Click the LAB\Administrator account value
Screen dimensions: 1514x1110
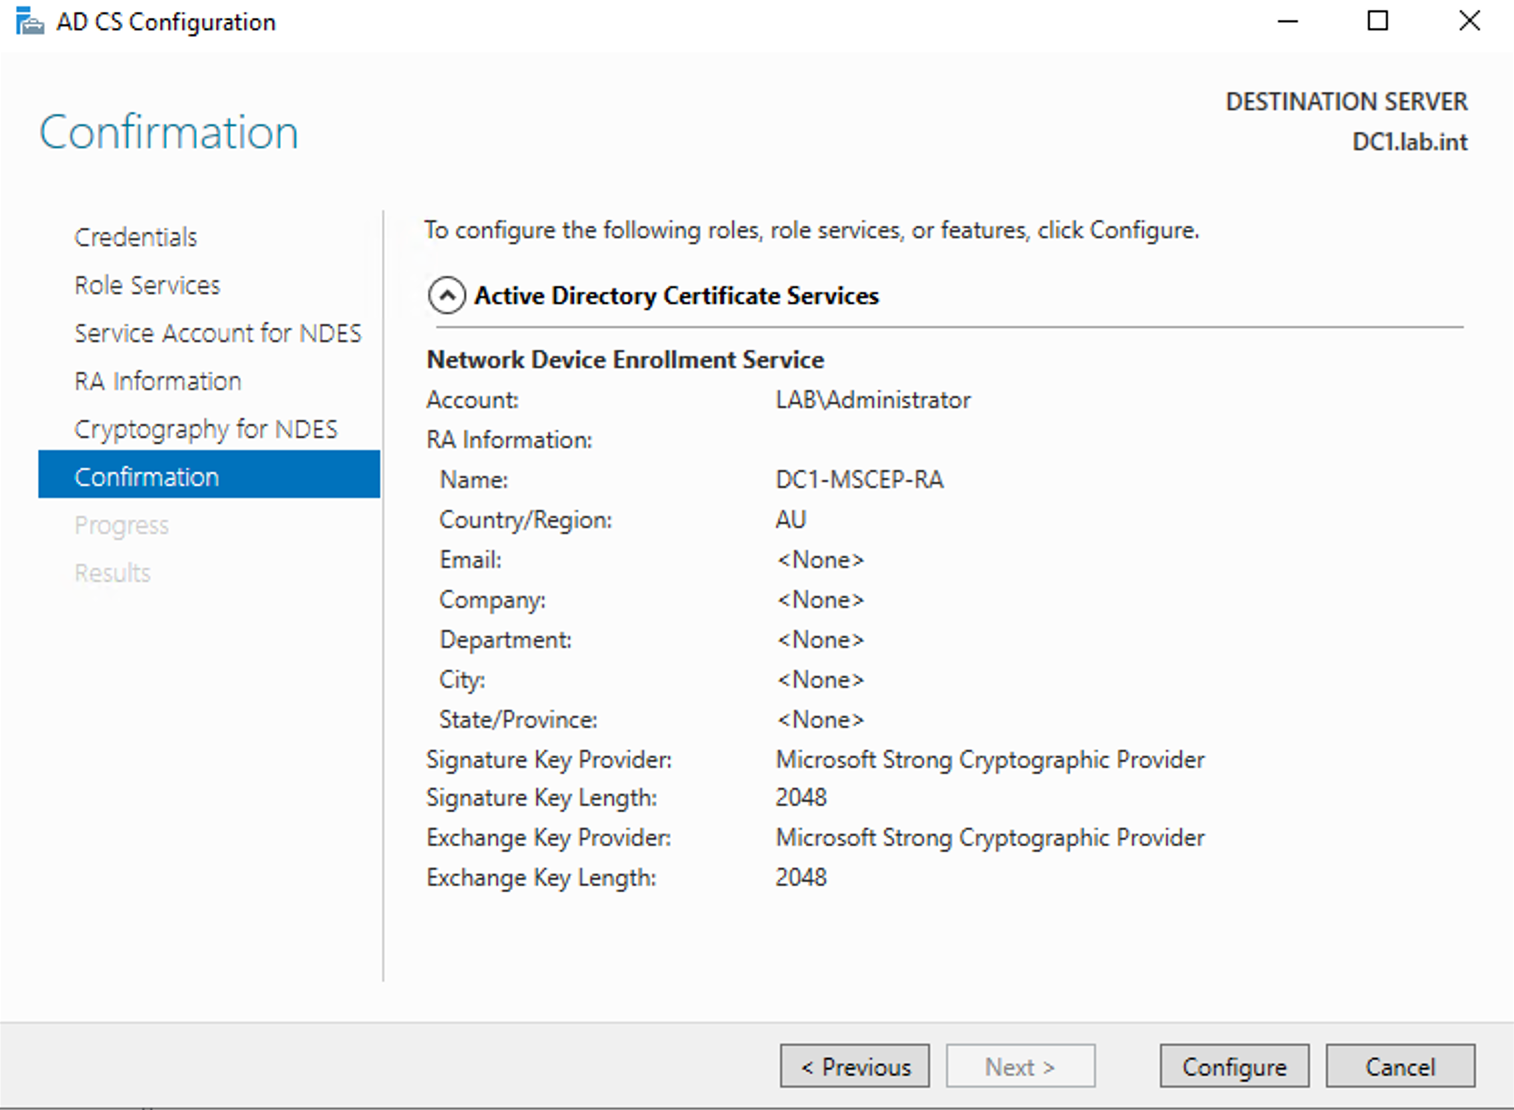(873, 400)
